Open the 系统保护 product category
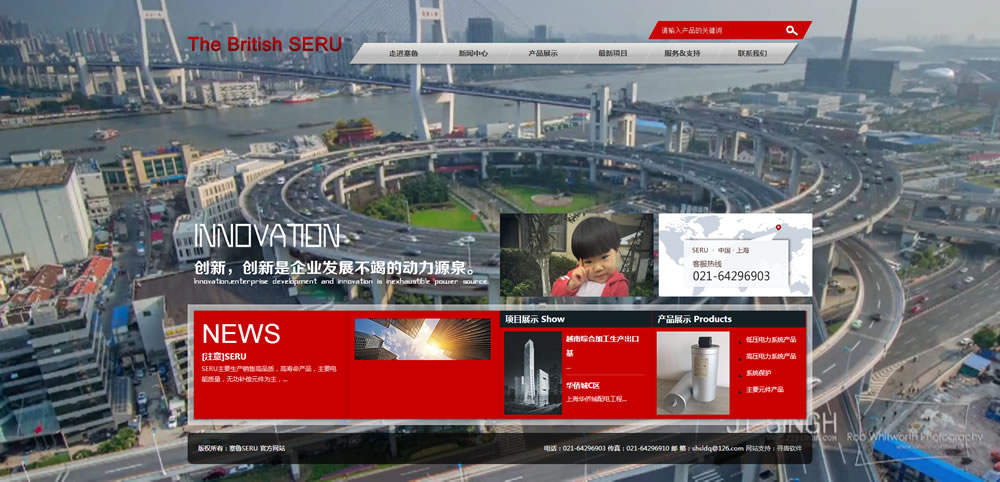This screenshot has width=1000, height=482. point(758,373)
